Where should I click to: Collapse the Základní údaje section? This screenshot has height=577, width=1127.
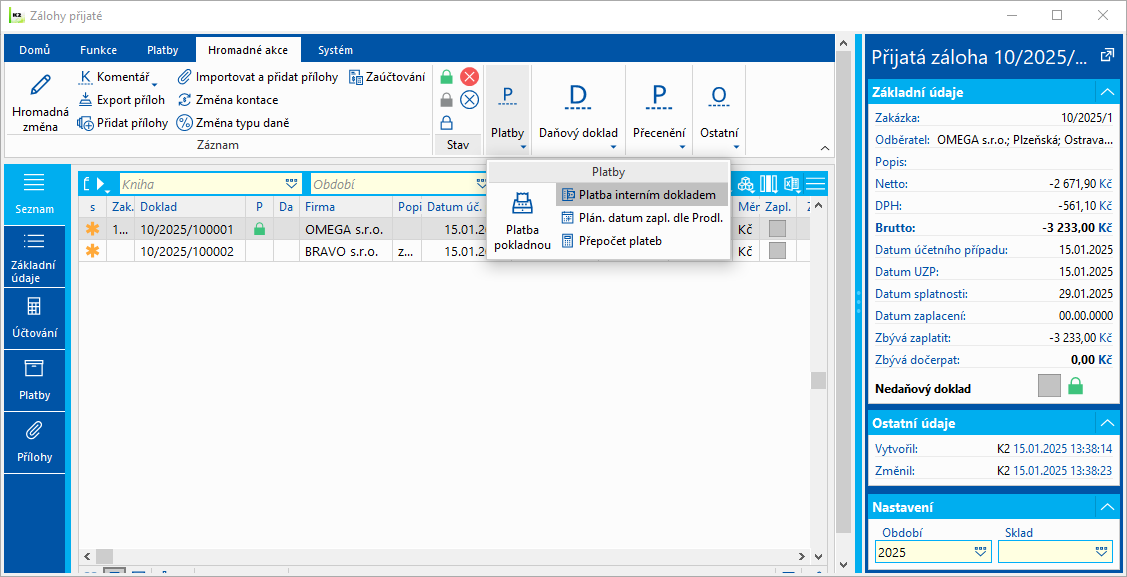1106,92
